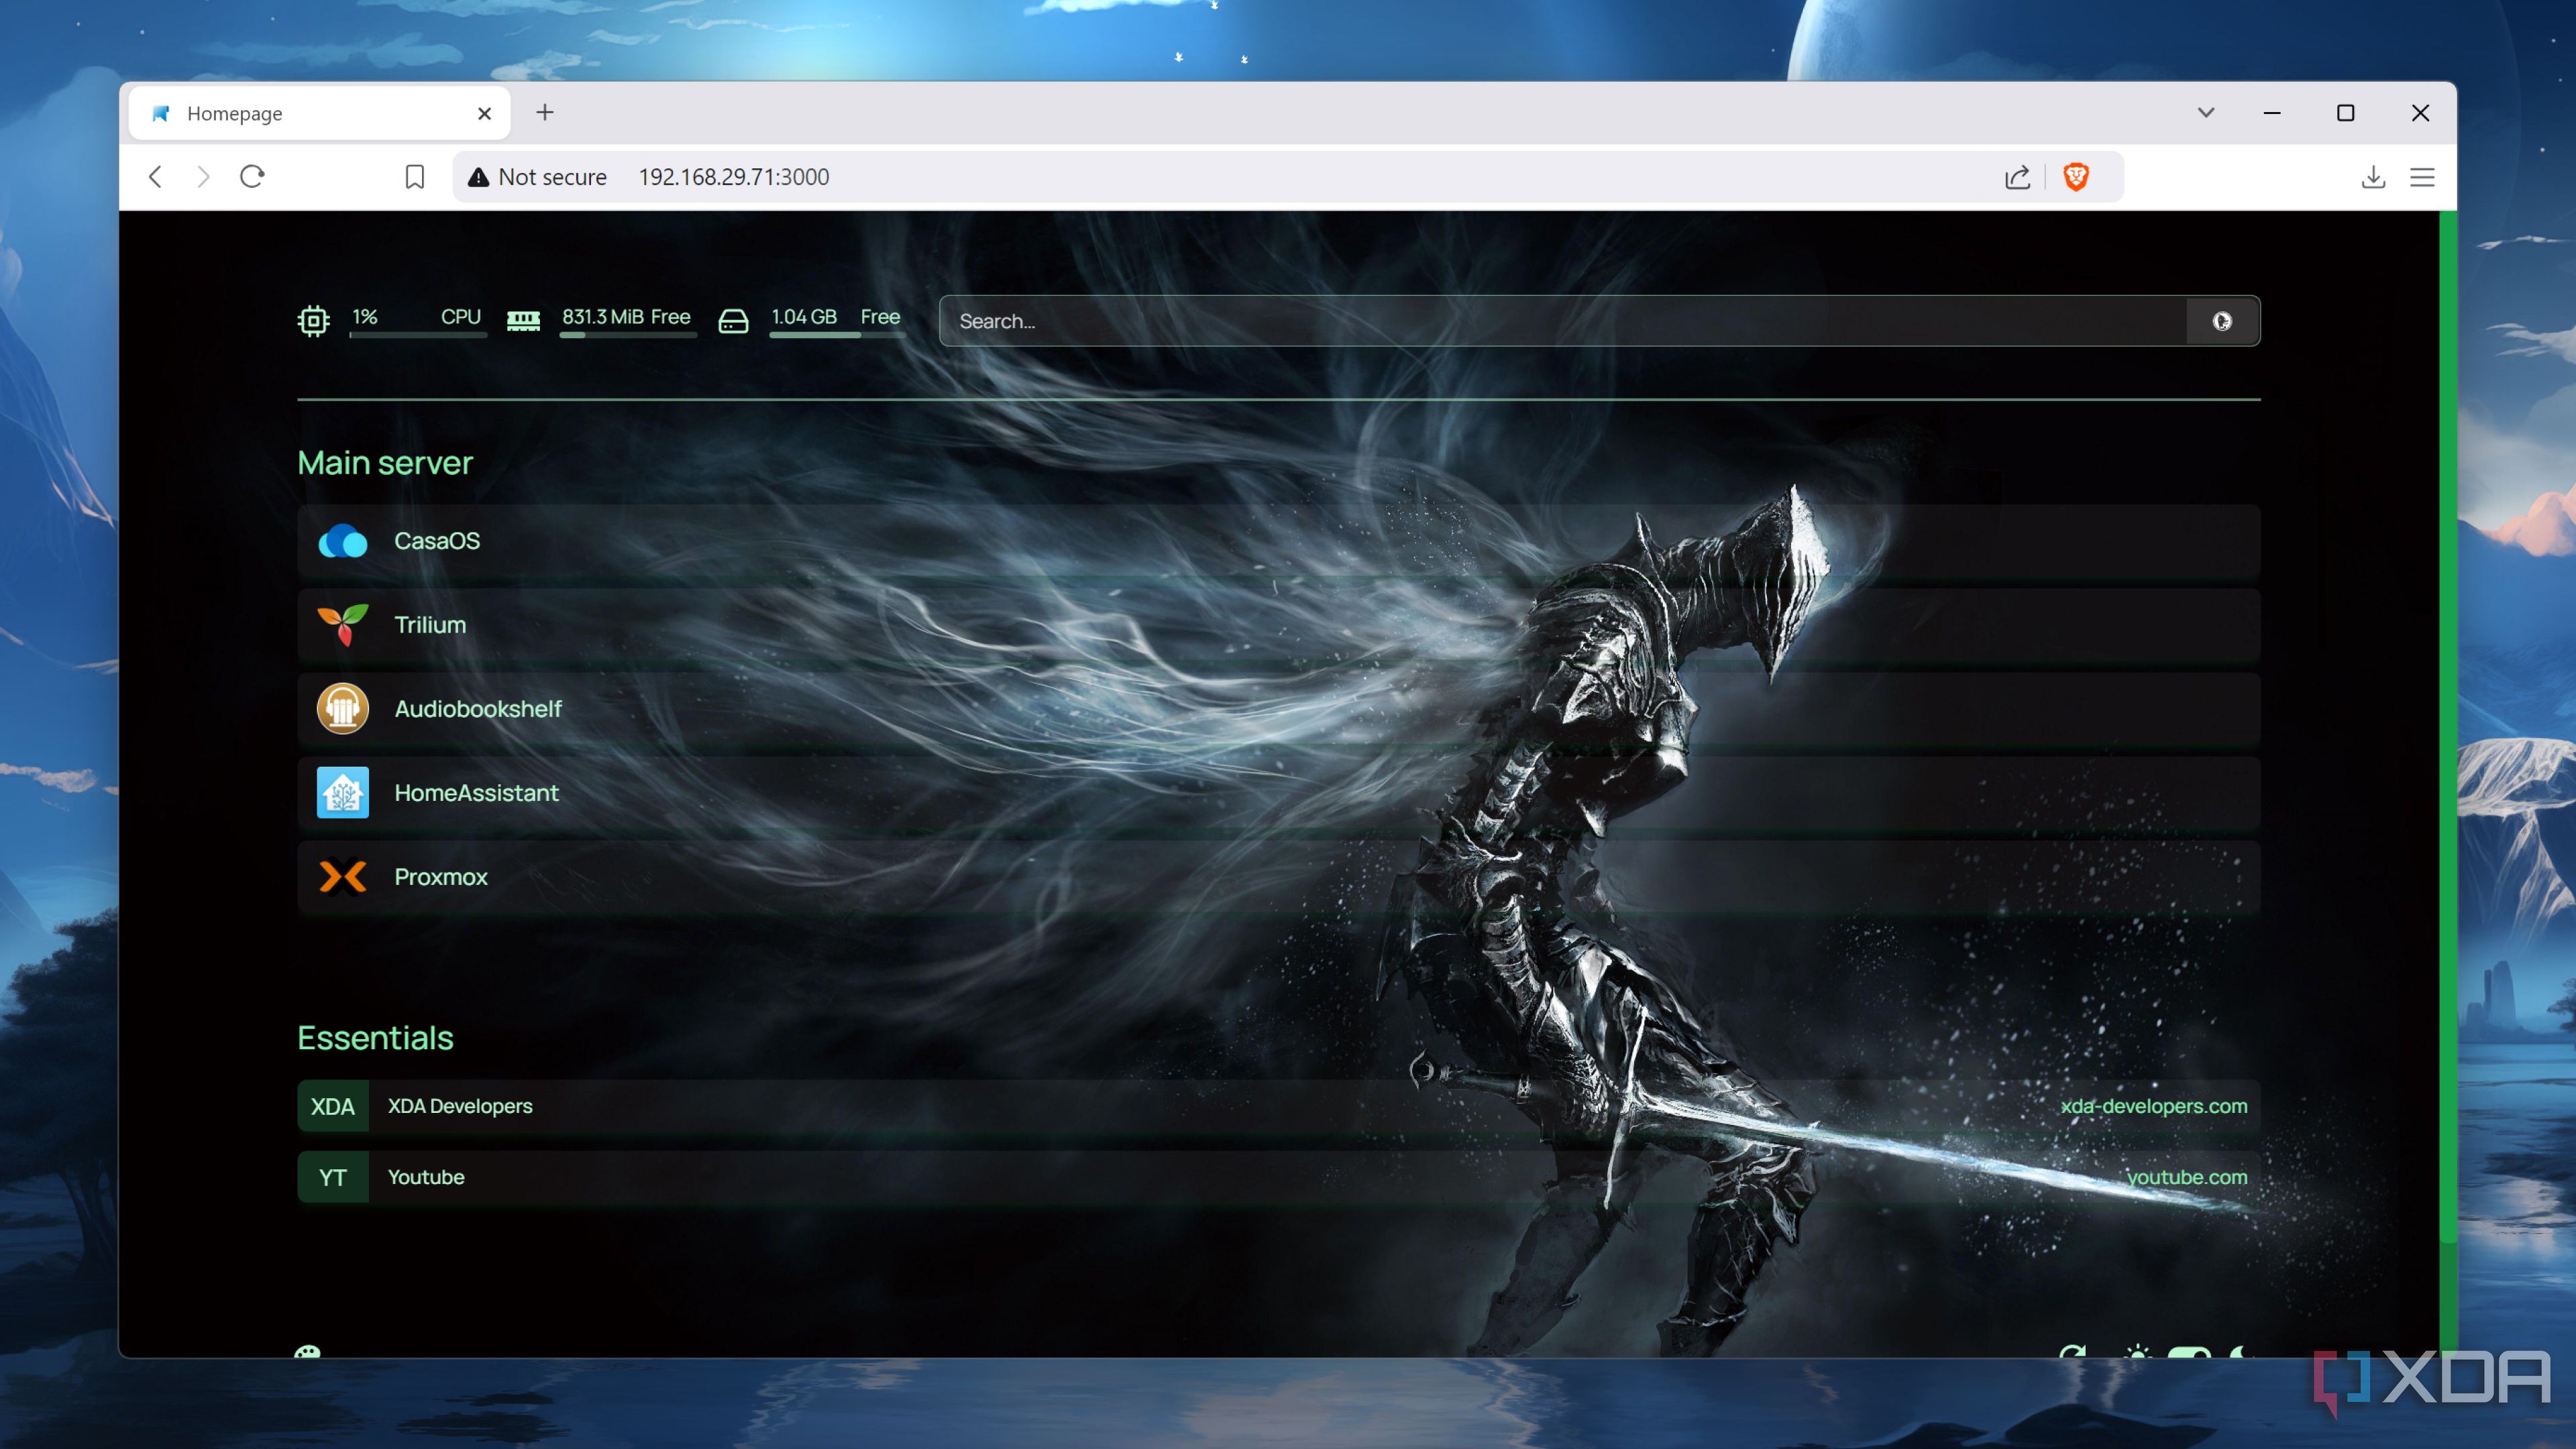Open the browser downloads icon
Viewport: 2576px width, 1449px height.
coord(2372,177)
